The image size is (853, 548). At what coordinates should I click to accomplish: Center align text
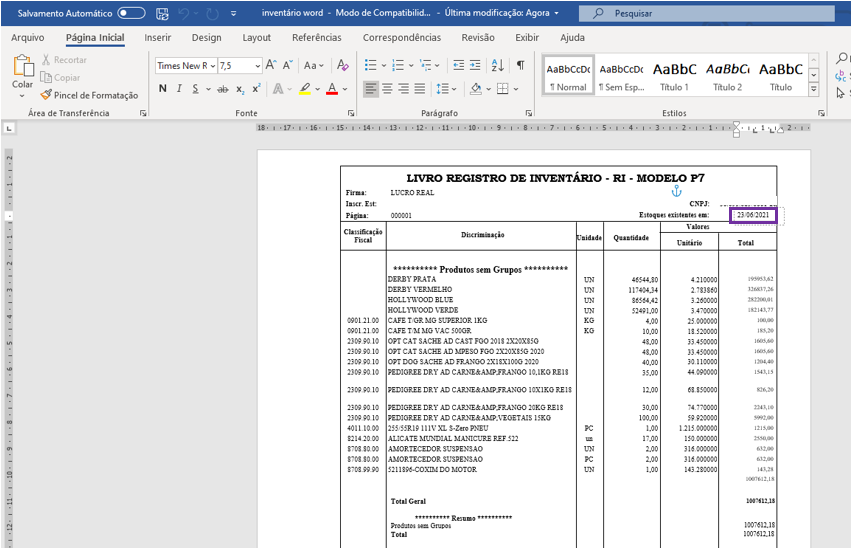point(387,89)
